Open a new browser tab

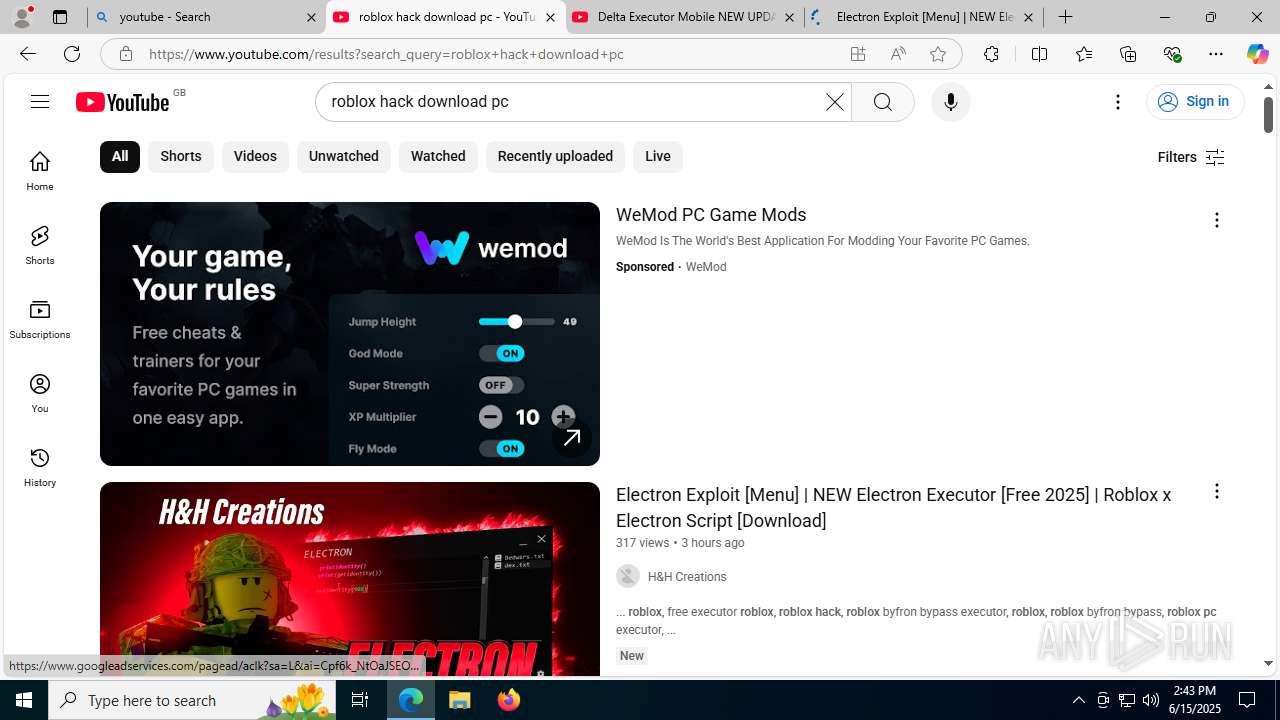[1066, 17]
